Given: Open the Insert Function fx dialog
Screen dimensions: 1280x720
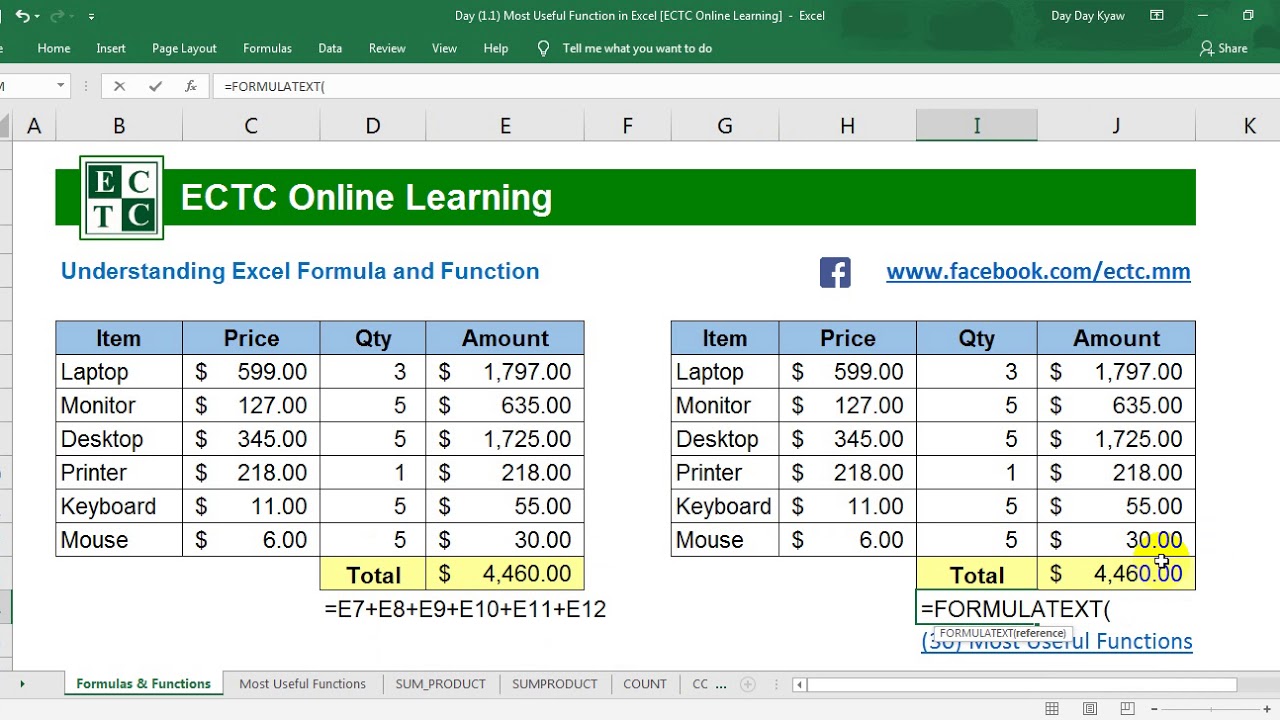Looking at the screenshot, I should (x=190, y=86).
